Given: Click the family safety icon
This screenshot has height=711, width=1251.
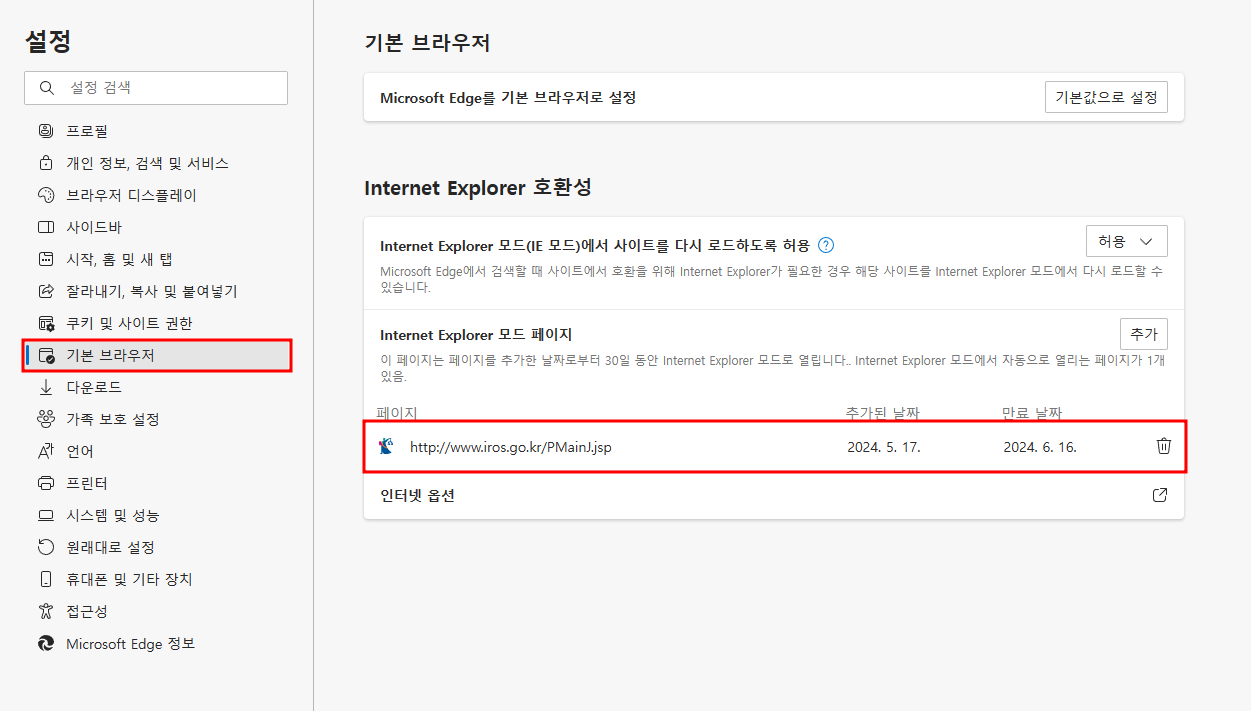Looking at the screenshot, I should (x=45, y=419).
